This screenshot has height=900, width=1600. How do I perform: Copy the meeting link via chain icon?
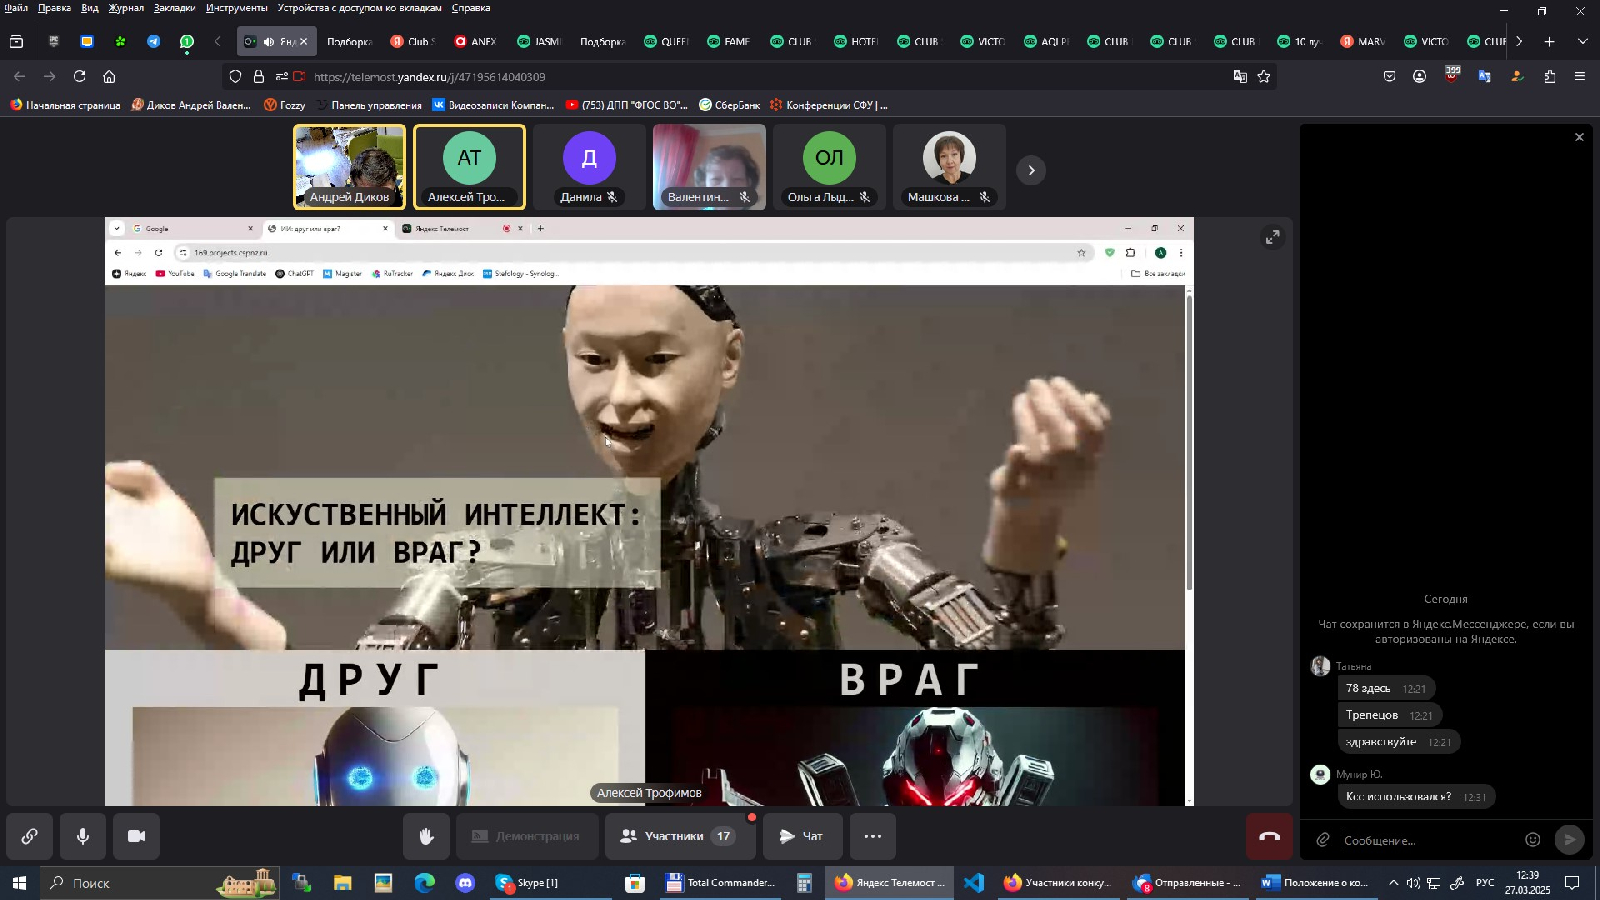[27, 836]
